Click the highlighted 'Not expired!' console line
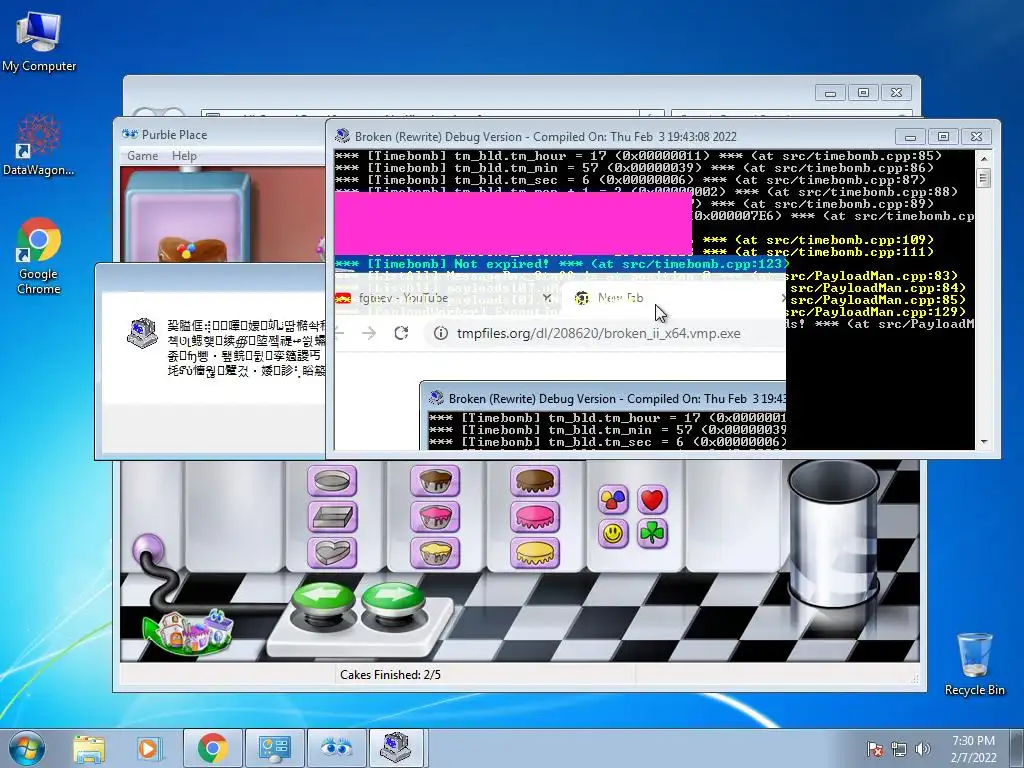The image size is (1024, 768). (562, 264)
